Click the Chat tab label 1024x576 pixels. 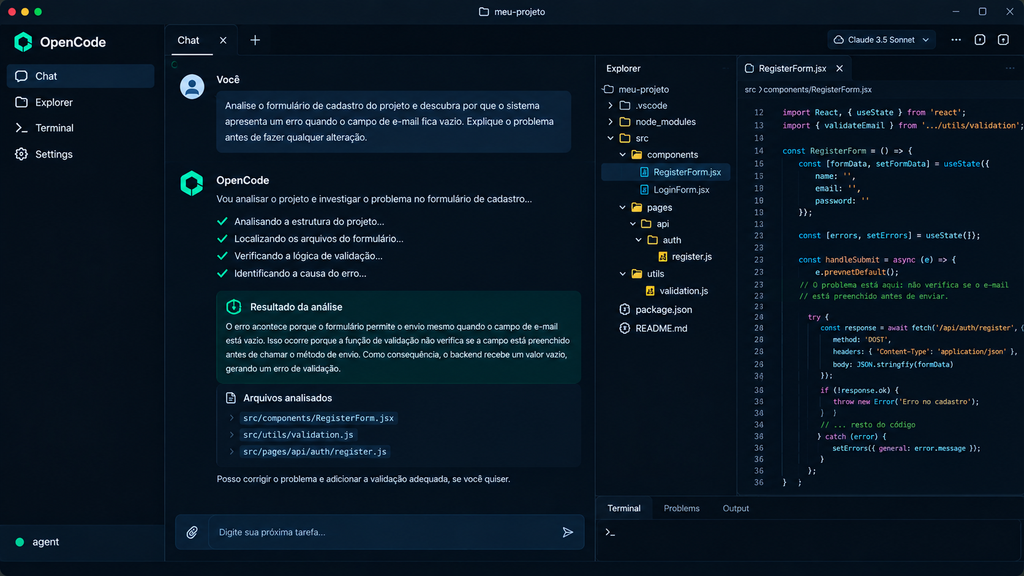click(x=188, y=40)
